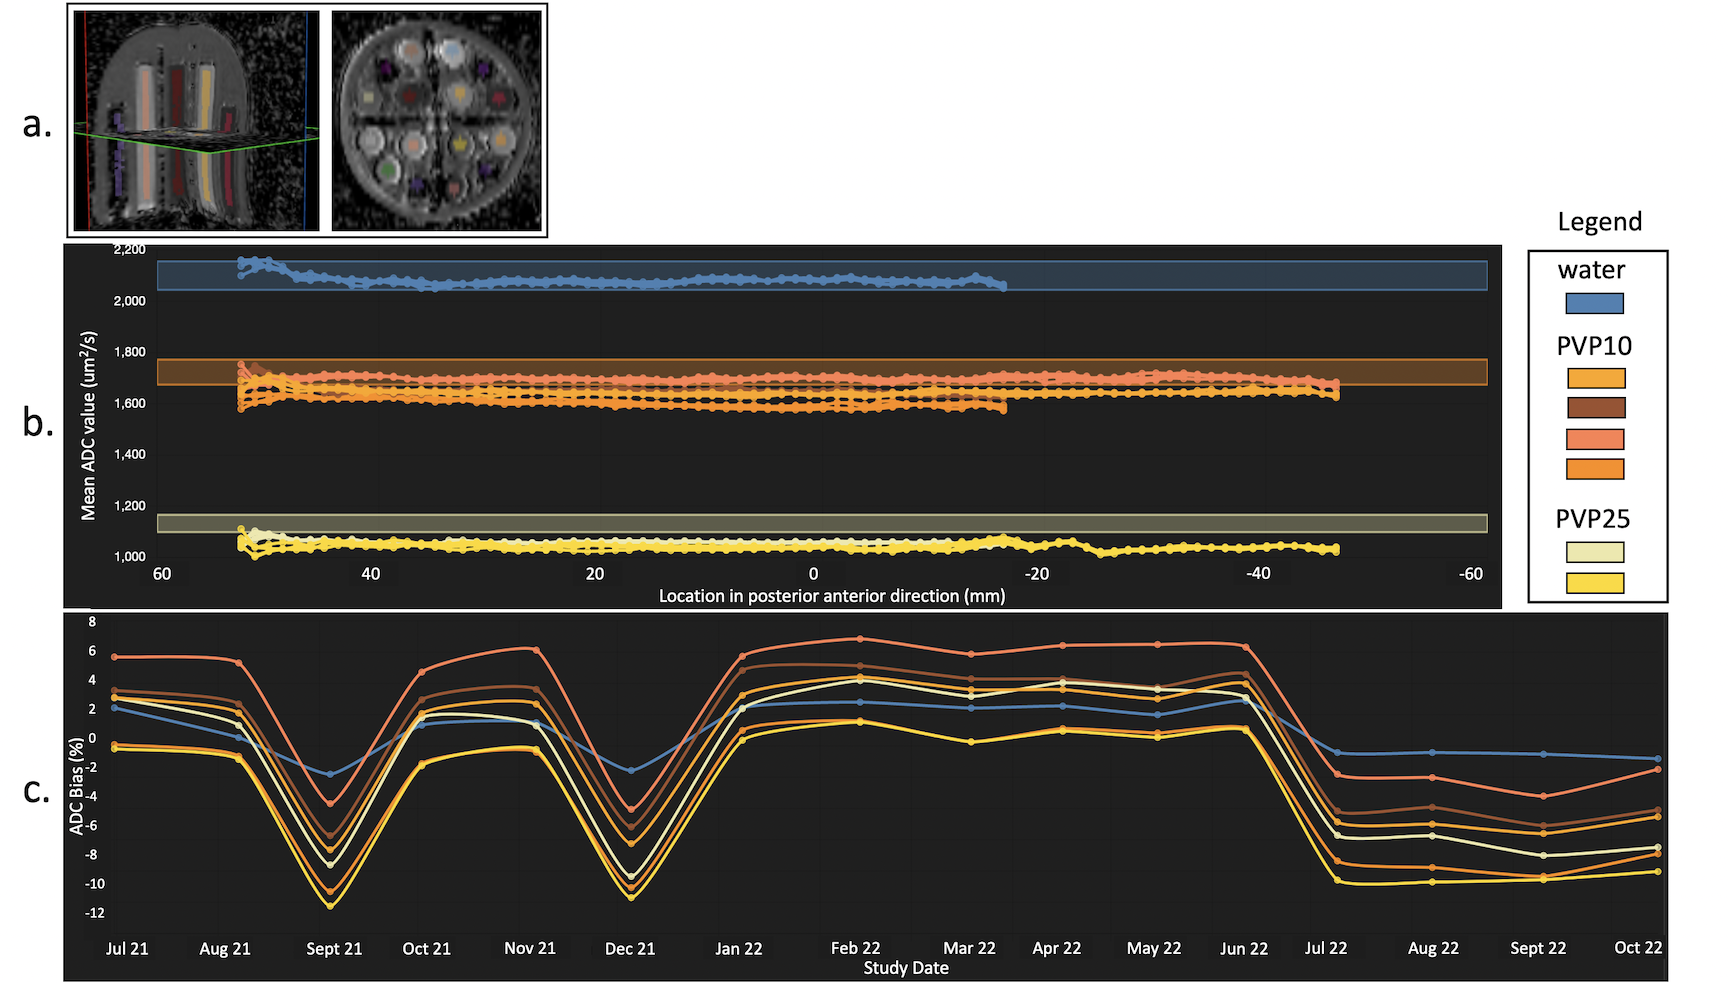Screen dimensions: 1728x983
Task: Open the coronal phantom image thumbnail
Action: click(x=196, y=121)
